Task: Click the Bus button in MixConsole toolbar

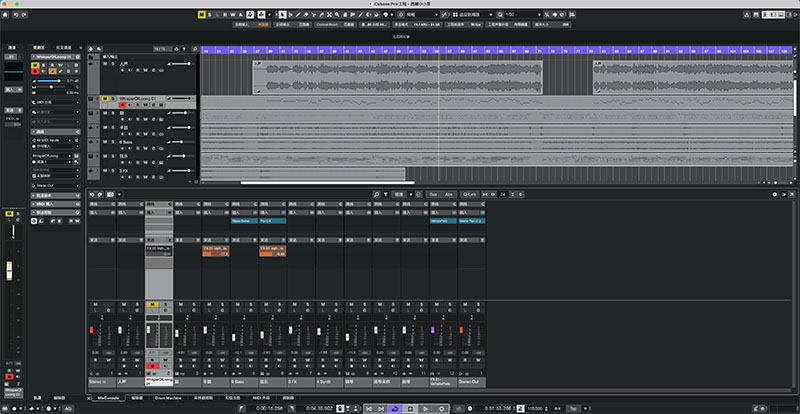Action: pyautogui.click(x=434, y=194)
